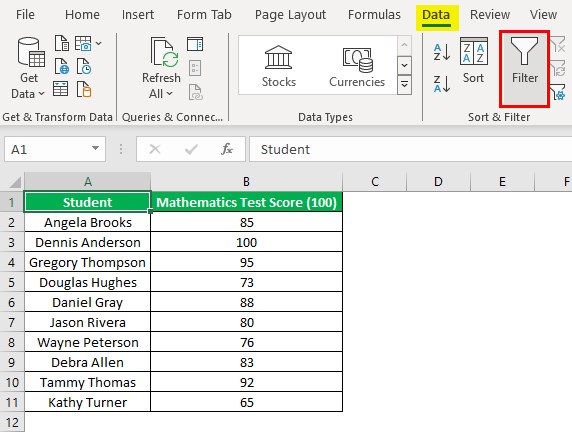Click the Clear filter icon
572x432 pixels.
point(557,45)
